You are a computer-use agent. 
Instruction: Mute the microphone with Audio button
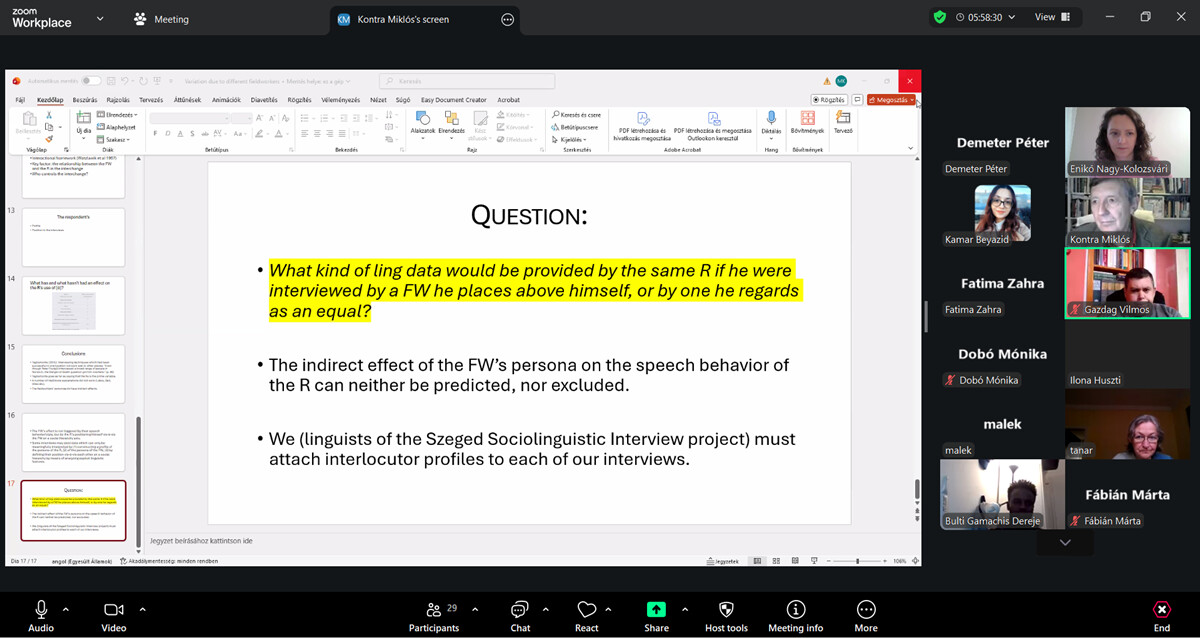[41, 610]
